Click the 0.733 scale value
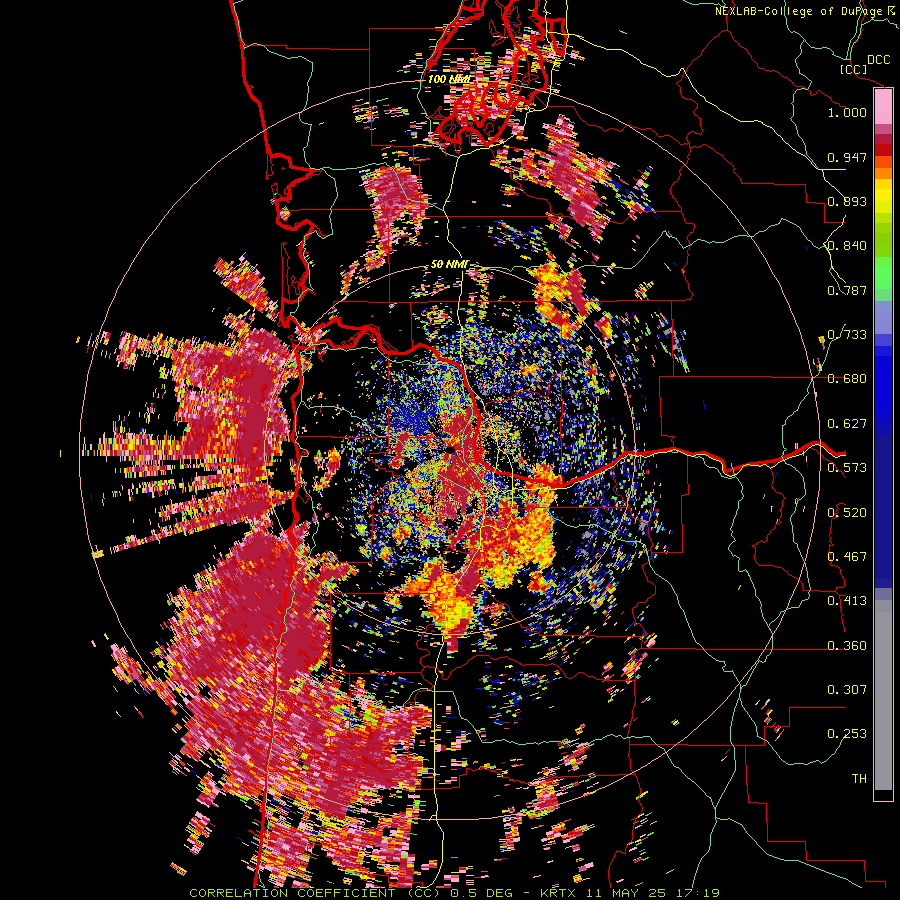Screen dimensions: 900x900 847,335
